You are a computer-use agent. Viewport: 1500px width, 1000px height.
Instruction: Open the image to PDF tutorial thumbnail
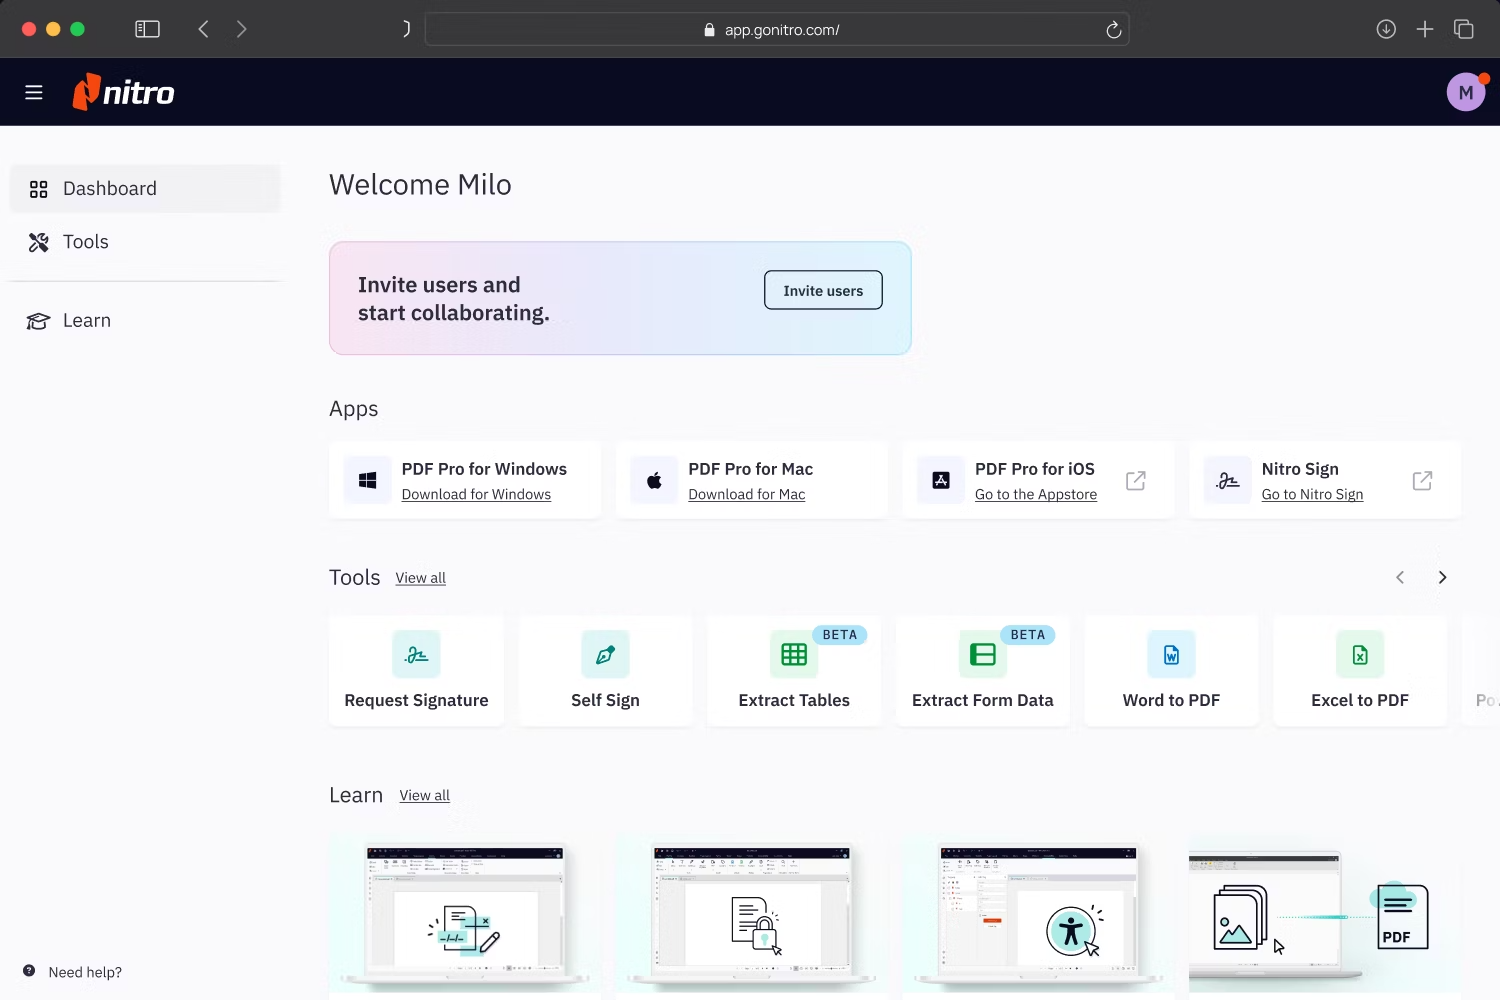[x=1325, y=914]
